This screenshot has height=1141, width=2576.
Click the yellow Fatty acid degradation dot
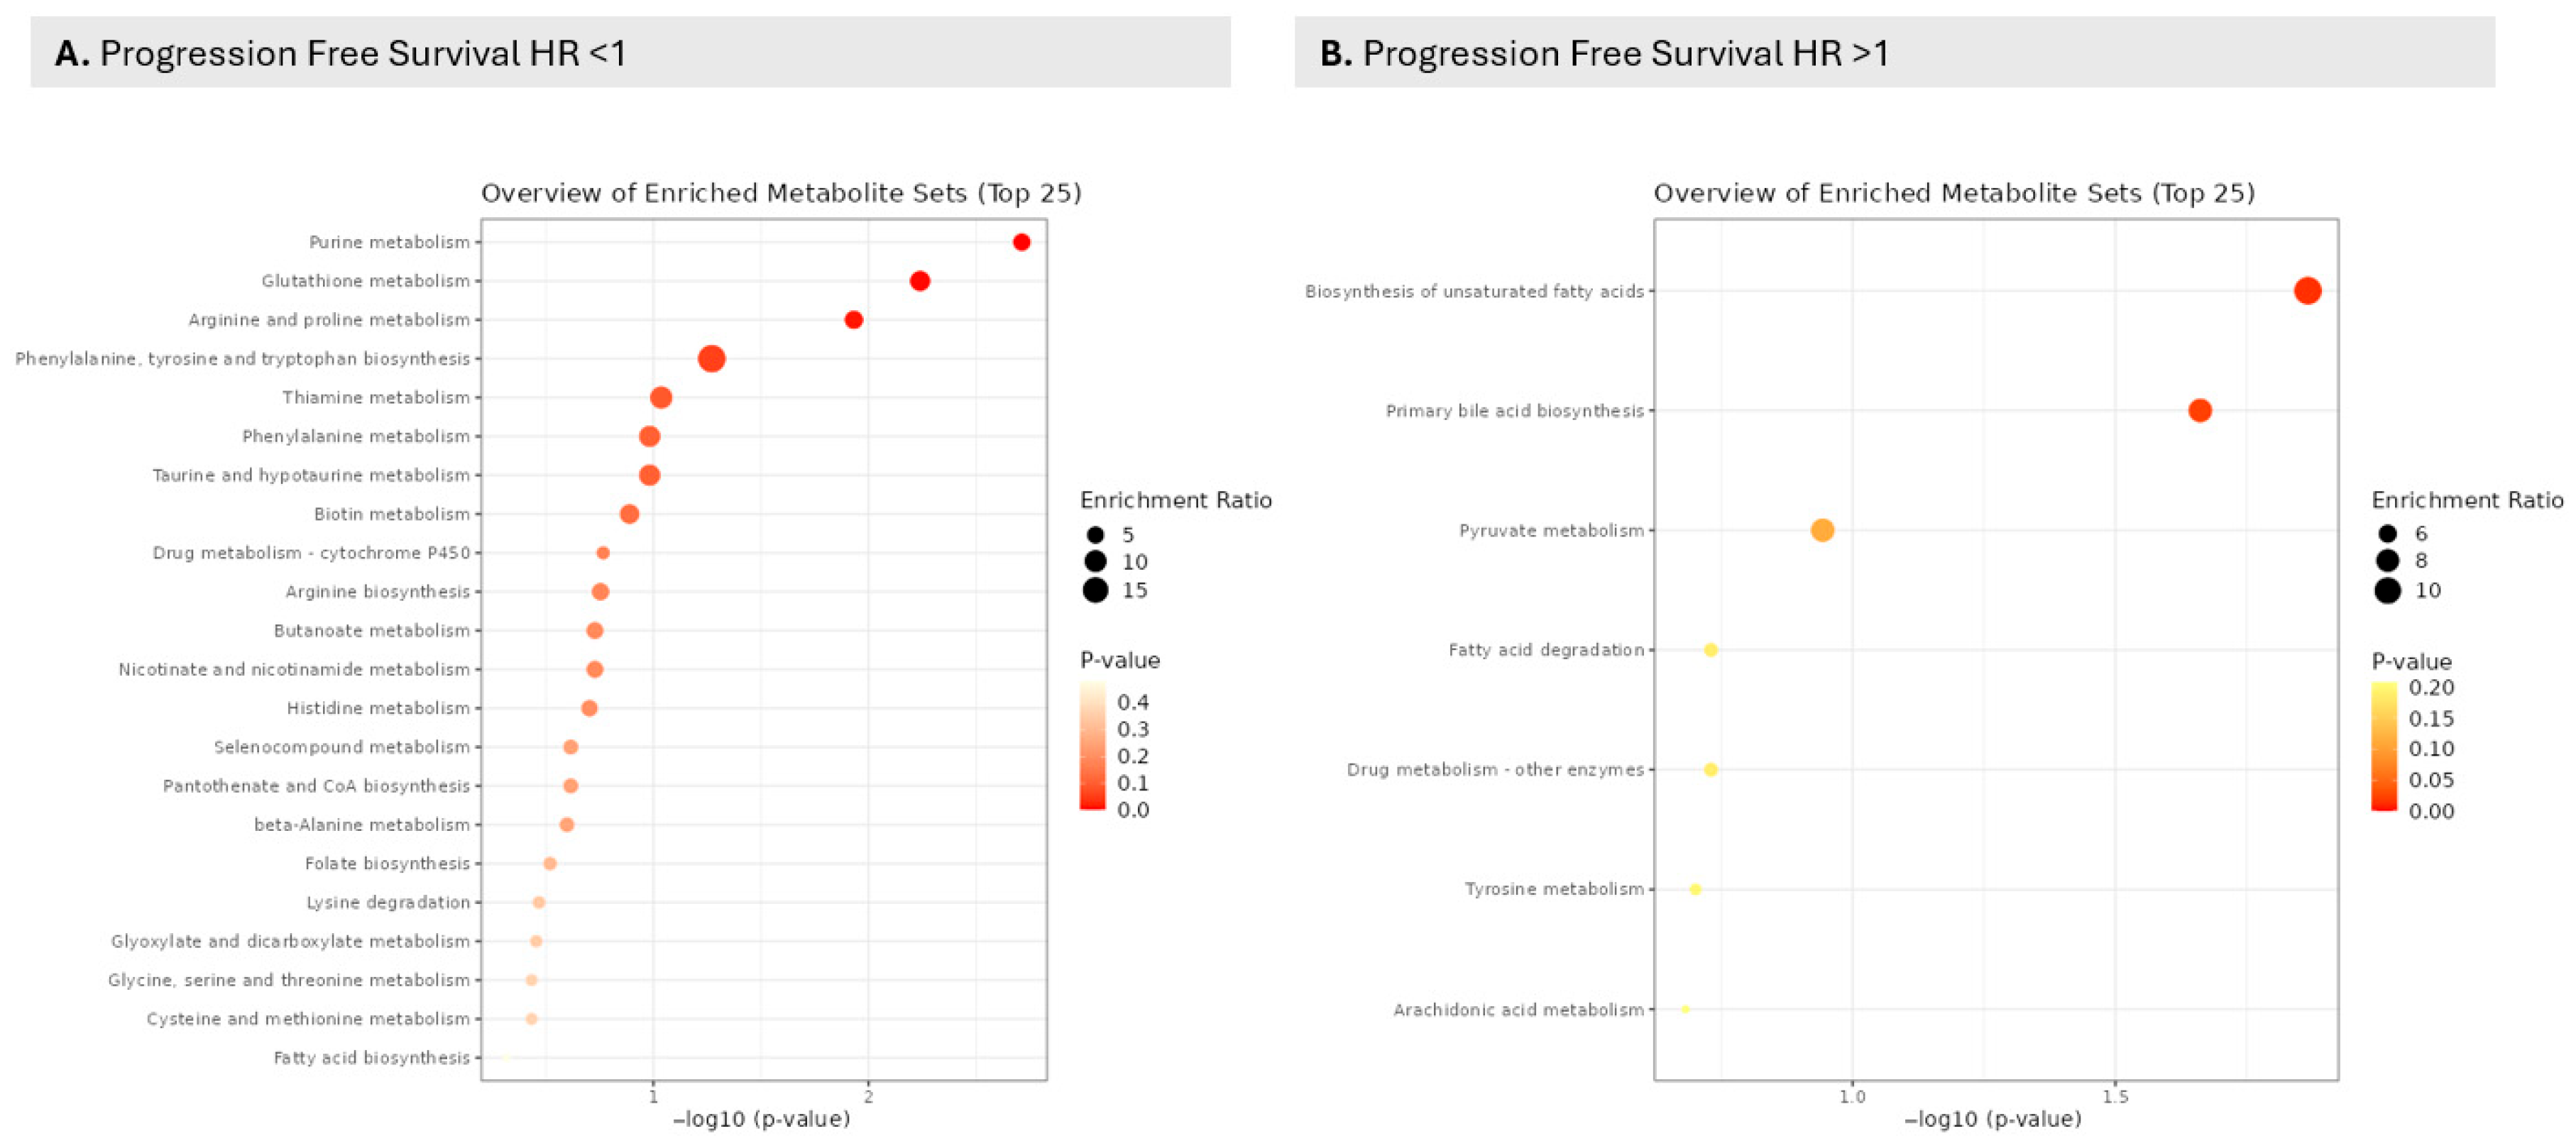pyautogui.click(x=1710, y=650)
